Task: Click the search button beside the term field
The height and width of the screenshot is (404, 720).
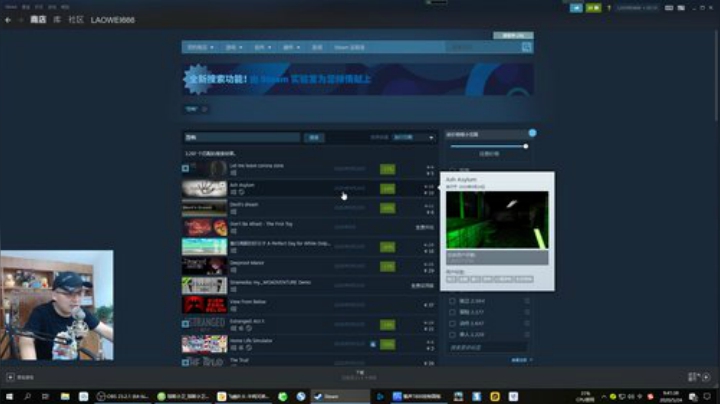Action: (x=314, y=137)
